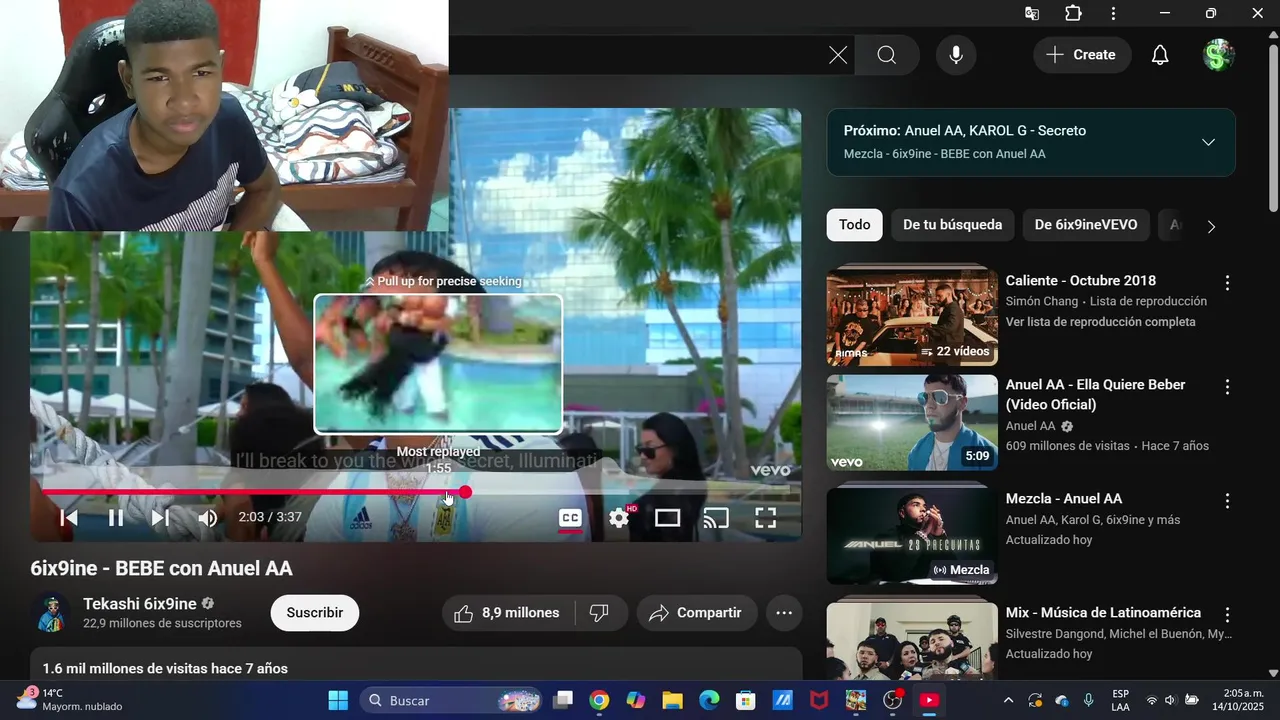This screenshot has height=720, width=1280.
Task: Open File Explorer from taskbar
Action: (672, 700)
